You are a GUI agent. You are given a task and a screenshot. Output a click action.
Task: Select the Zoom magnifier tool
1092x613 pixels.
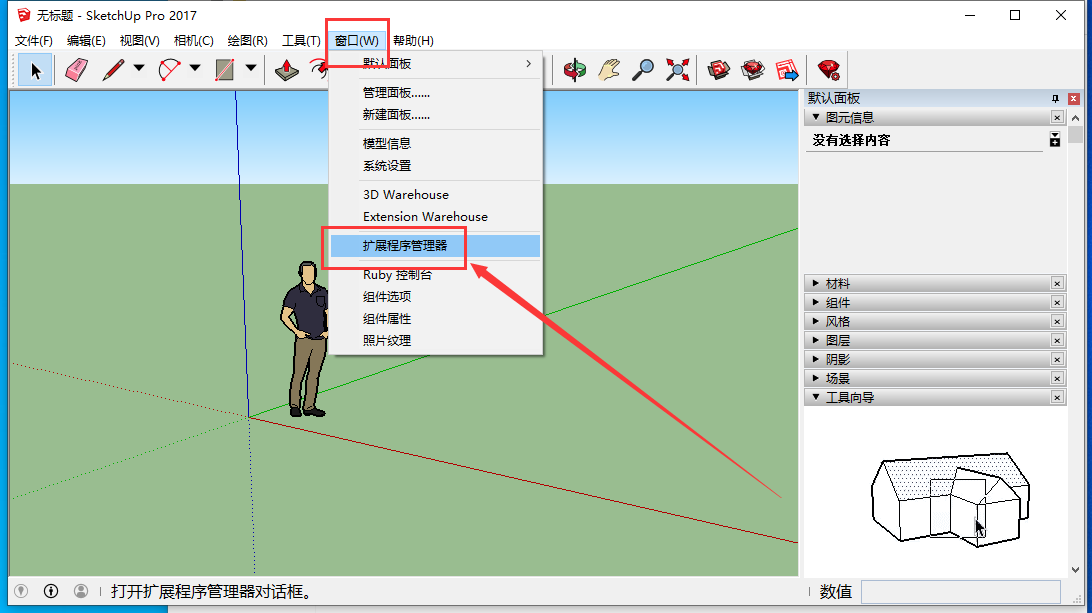[643, 70]
